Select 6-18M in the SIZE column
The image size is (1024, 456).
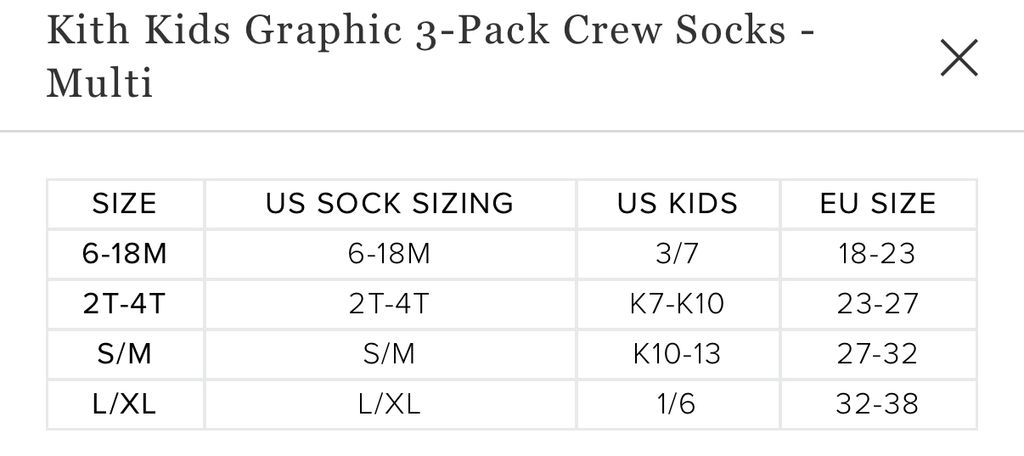click(x=125, y=254)
